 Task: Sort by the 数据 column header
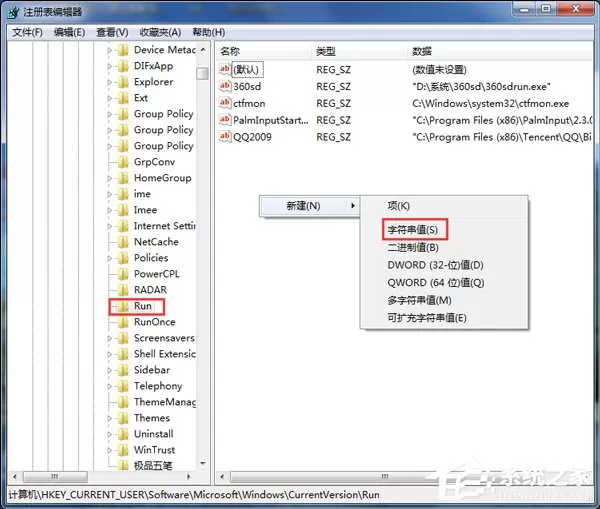click(500, 51)
